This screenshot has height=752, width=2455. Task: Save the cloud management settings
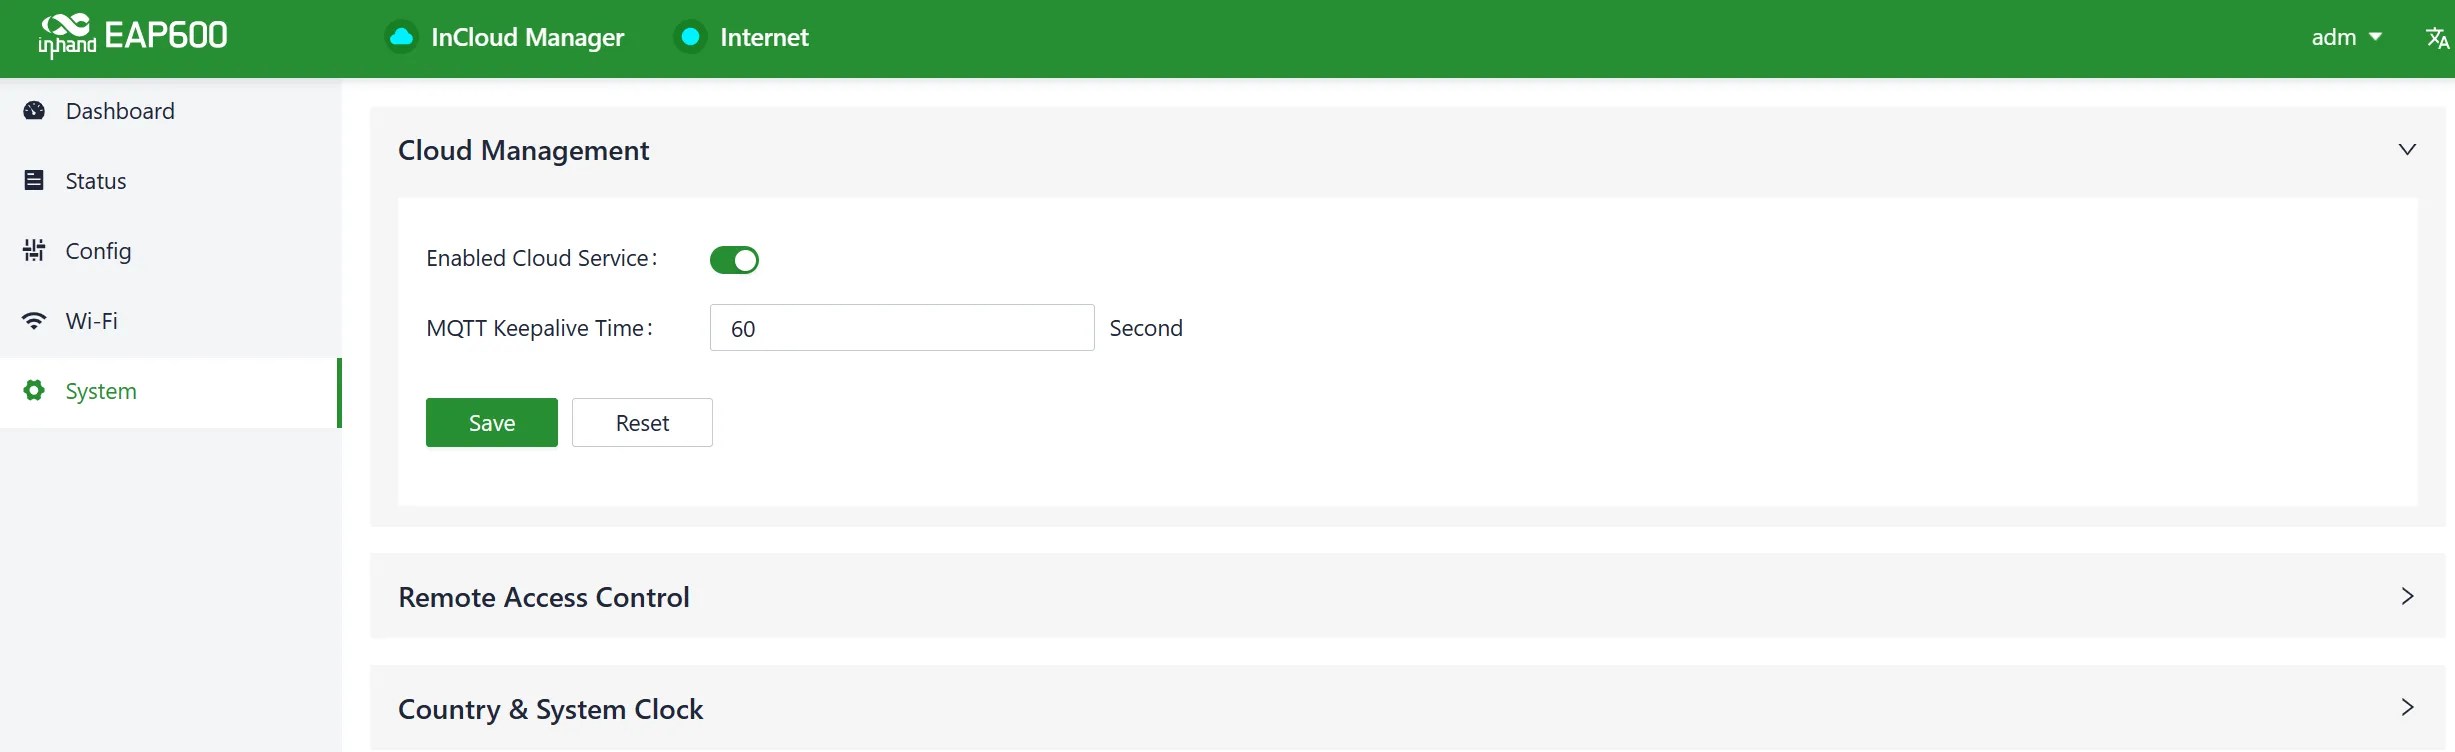(492, 423)
